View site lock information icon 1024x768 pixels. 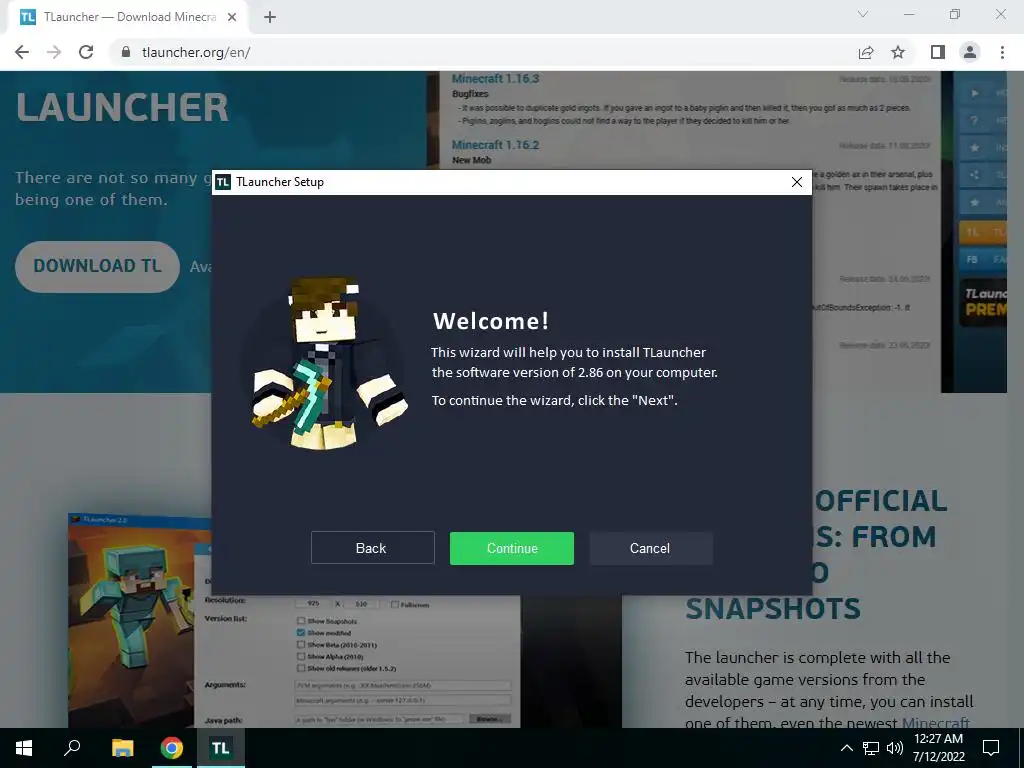(126, 52)
